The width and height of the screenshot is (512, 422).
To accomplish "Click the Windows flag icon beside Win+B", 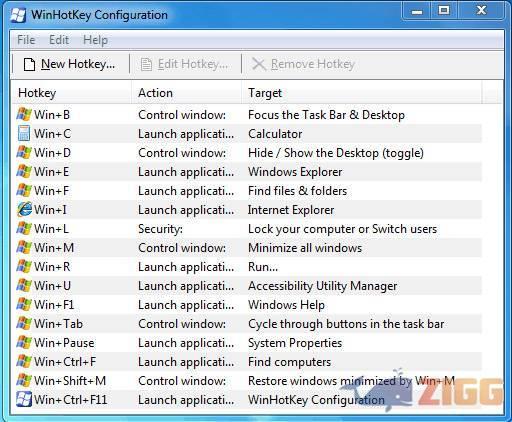I will click(x=24, y=114).
